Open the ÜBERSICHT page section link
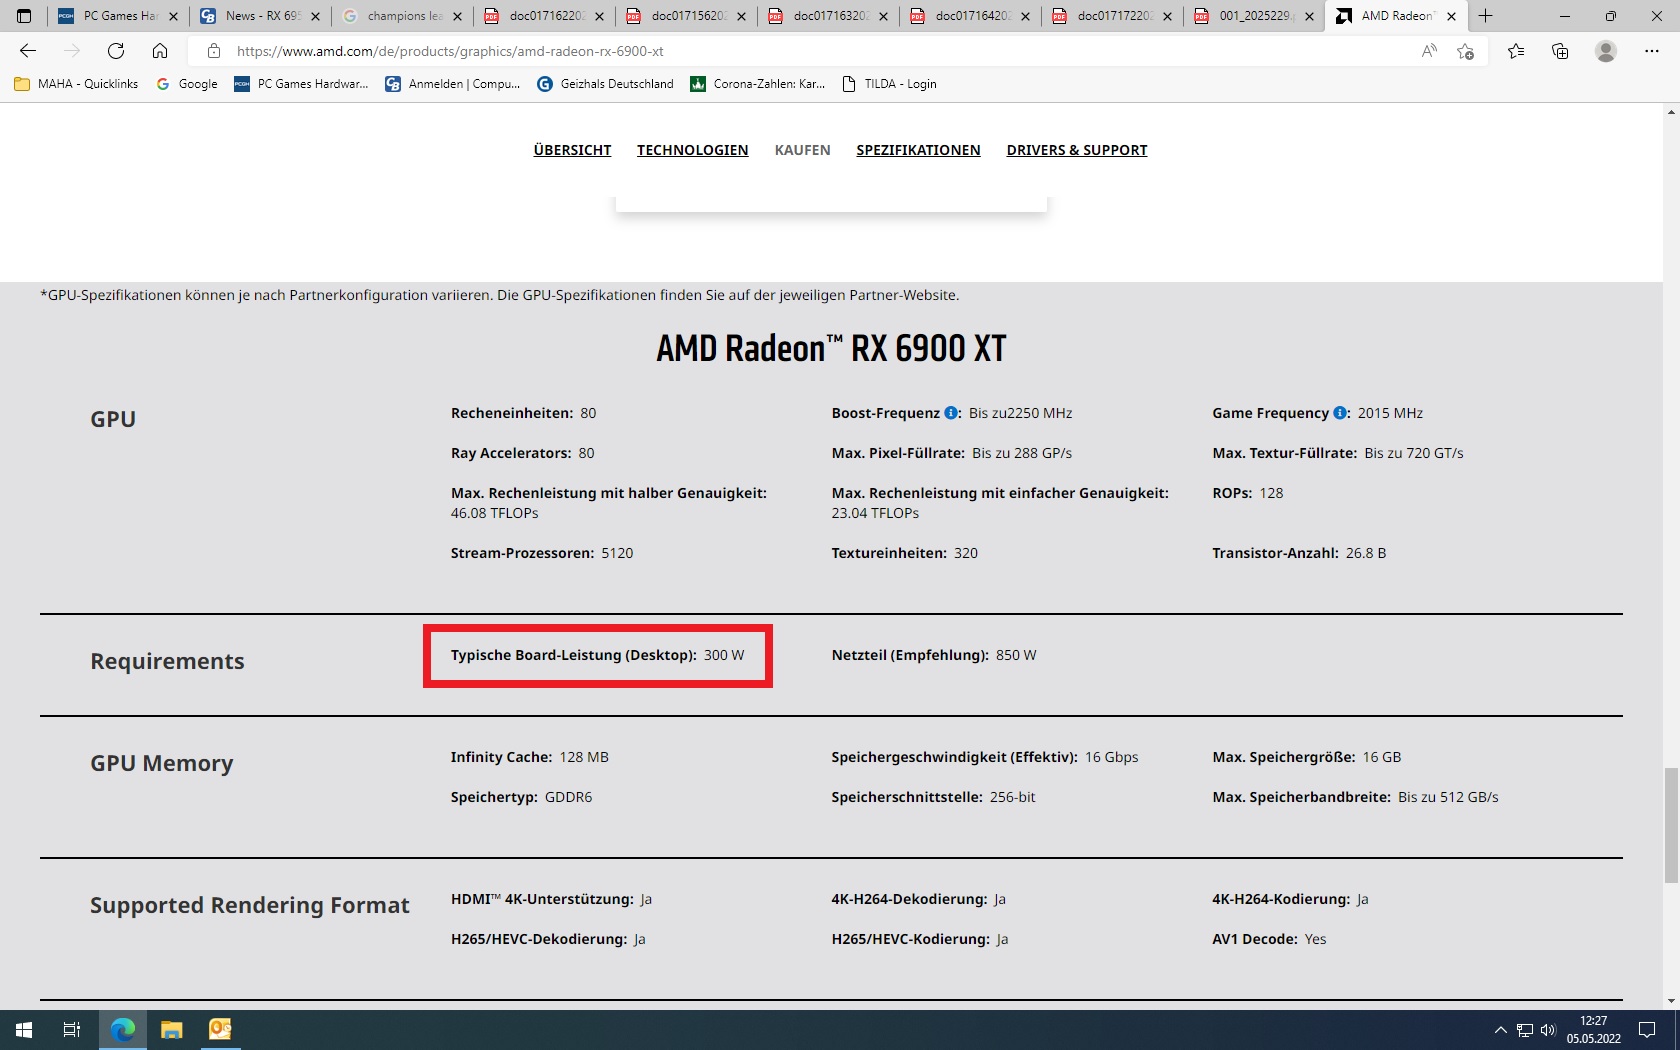The height and width of the screenshot is (1050, 1680). click(572, 150)
